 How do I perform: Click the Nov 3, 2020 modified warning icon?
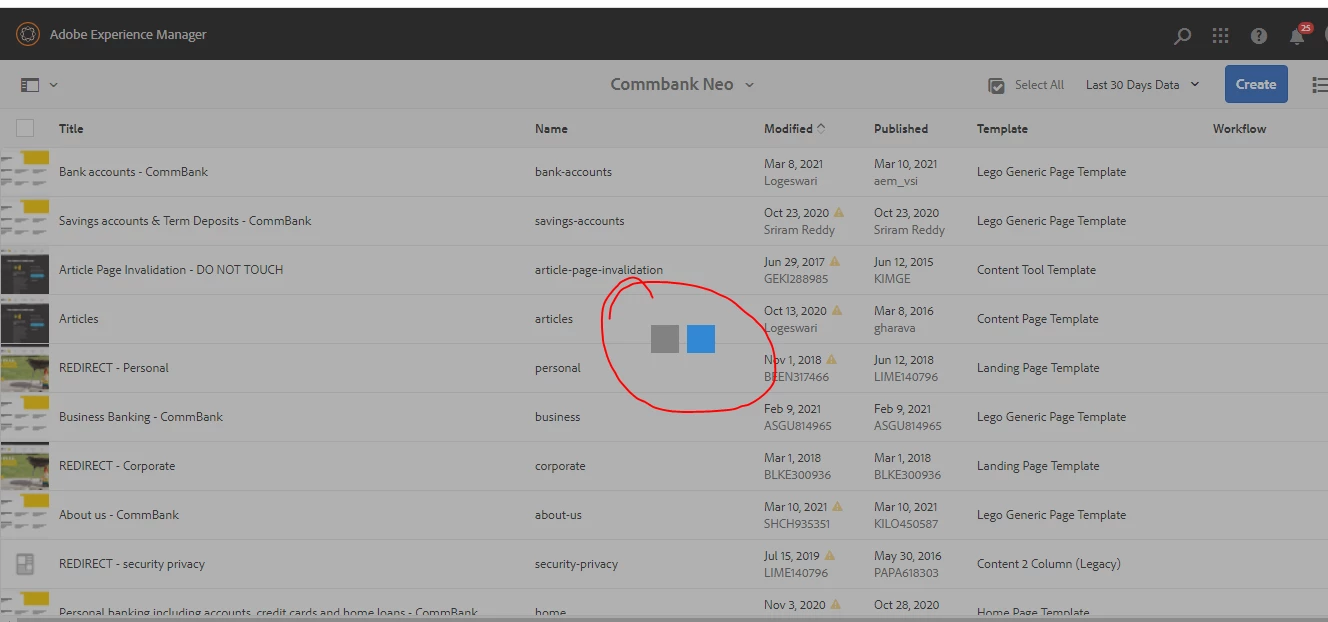pos(837,604)
